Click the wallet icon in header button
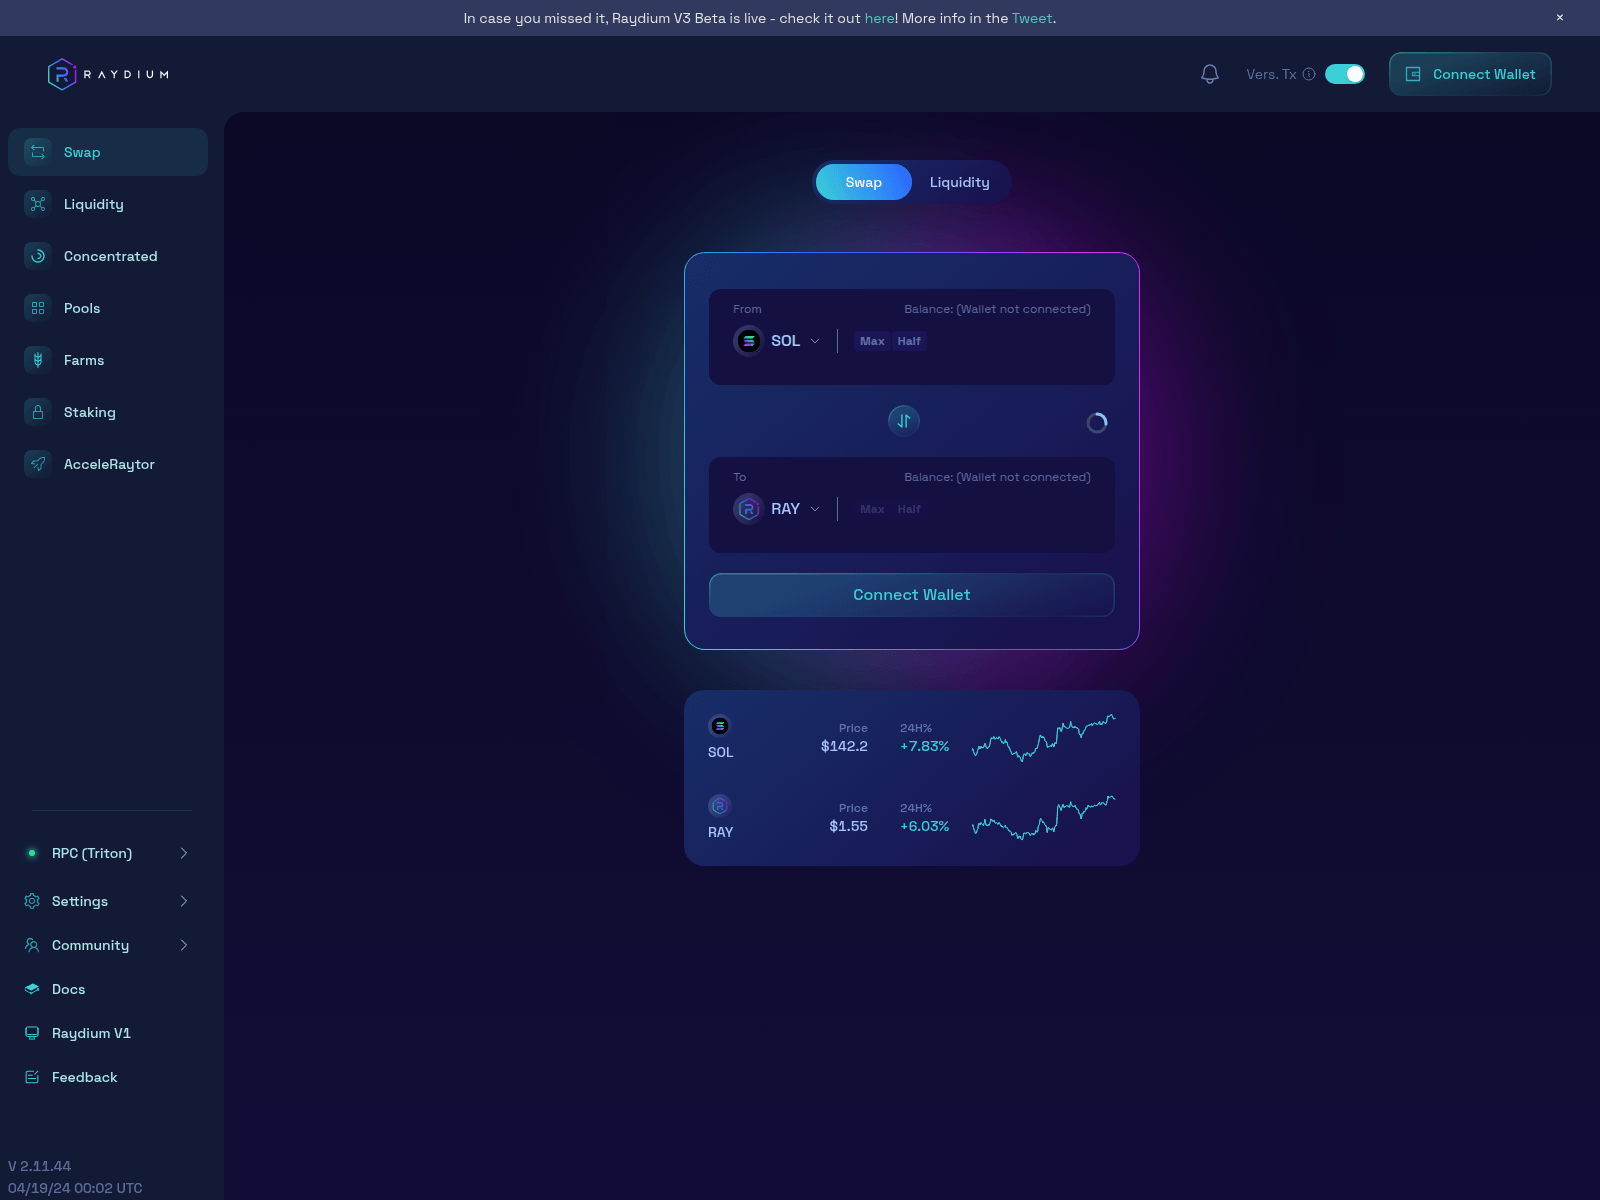This screenshot has width=1600, height=1200. point(1413,74)
